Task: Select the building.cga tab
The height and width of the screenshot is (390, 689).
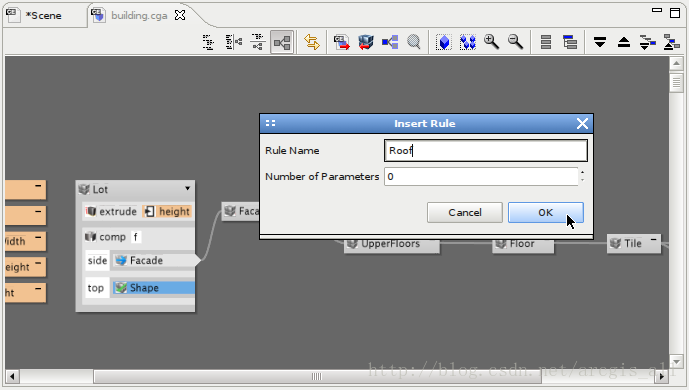Action: (139, 16)
